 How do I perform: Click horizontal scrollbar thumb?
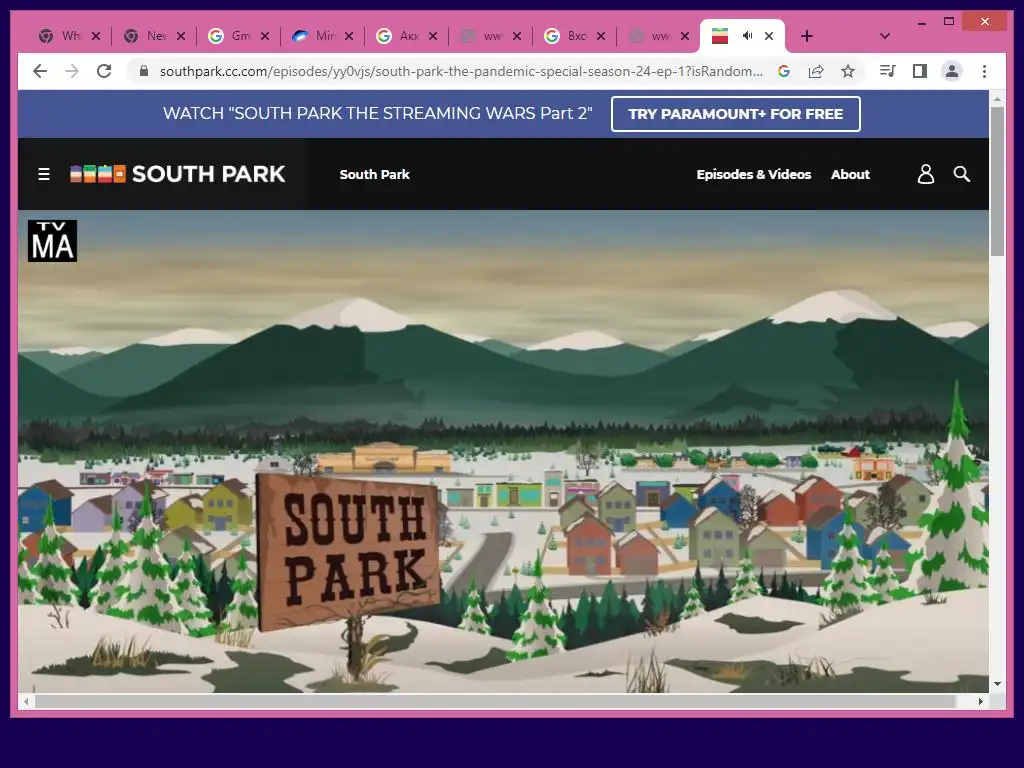495,701
